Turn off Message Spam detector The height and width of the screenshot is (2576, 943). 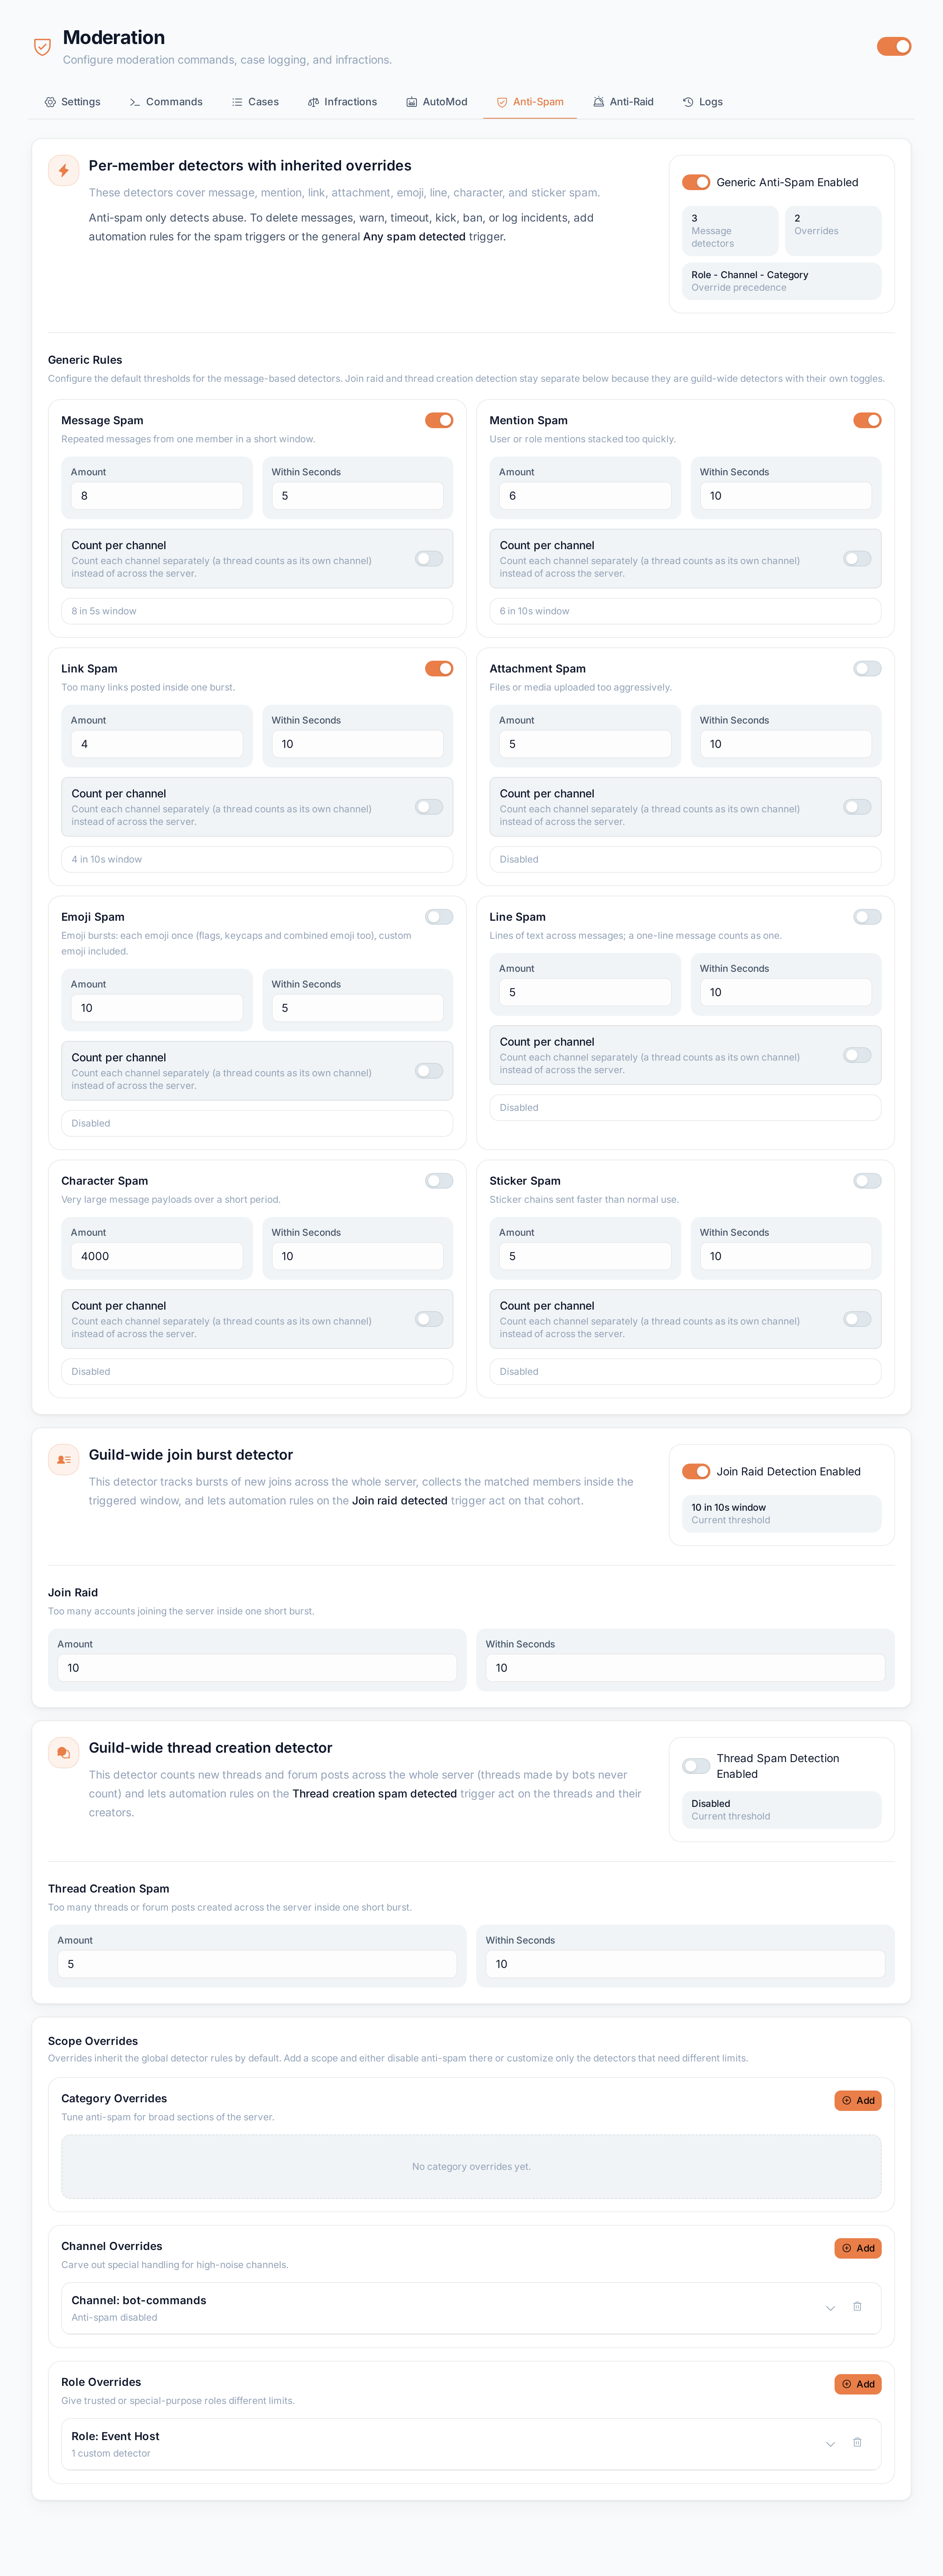click(439, 420)
